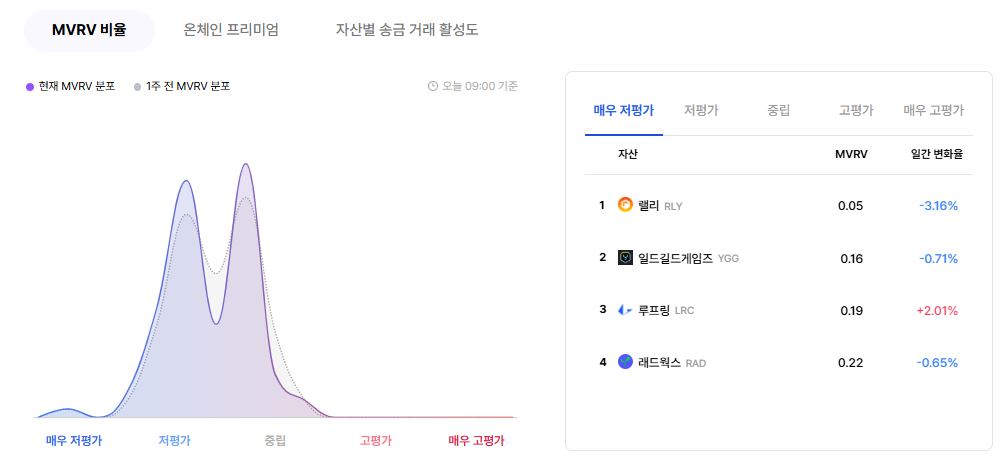Sort by the 일간 변화율 column header
Viewport: 1002px width, 457px height.
936,154
